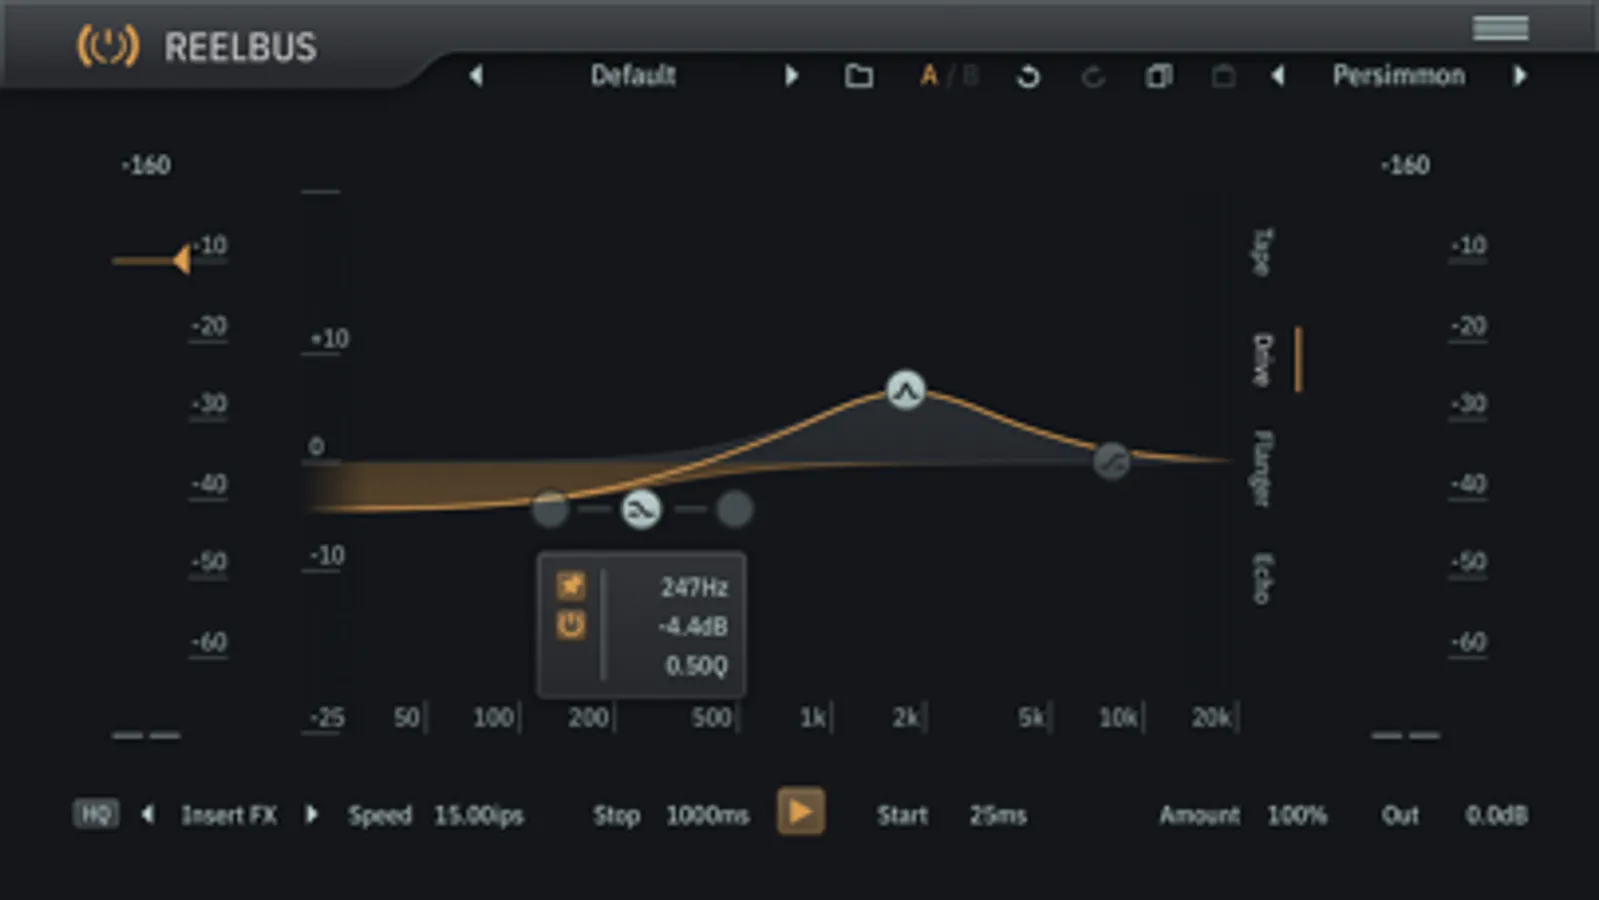Click the Out label

[1400, 815]
